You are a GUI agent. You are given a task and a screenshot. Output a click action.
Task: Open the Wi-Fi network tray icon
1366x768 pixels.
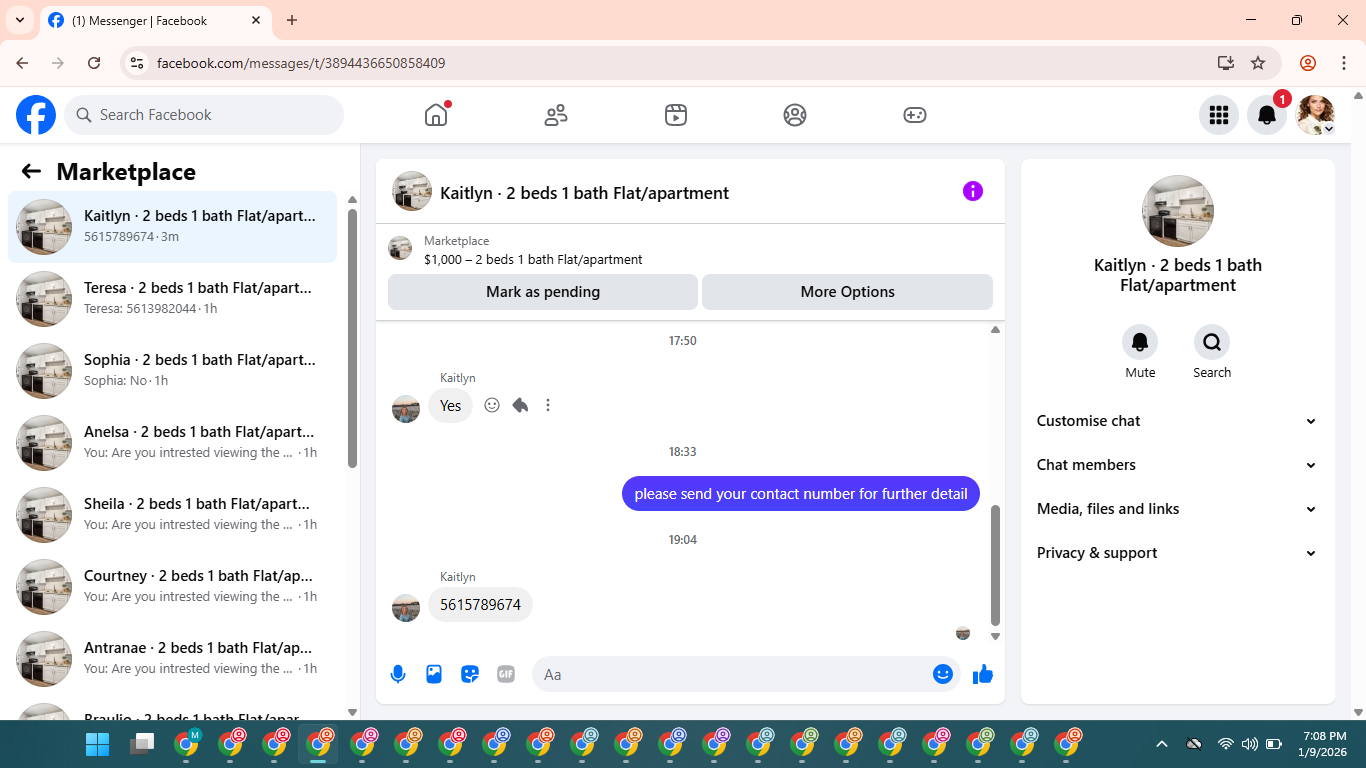pyautogui.click(x=1225, y=744)
